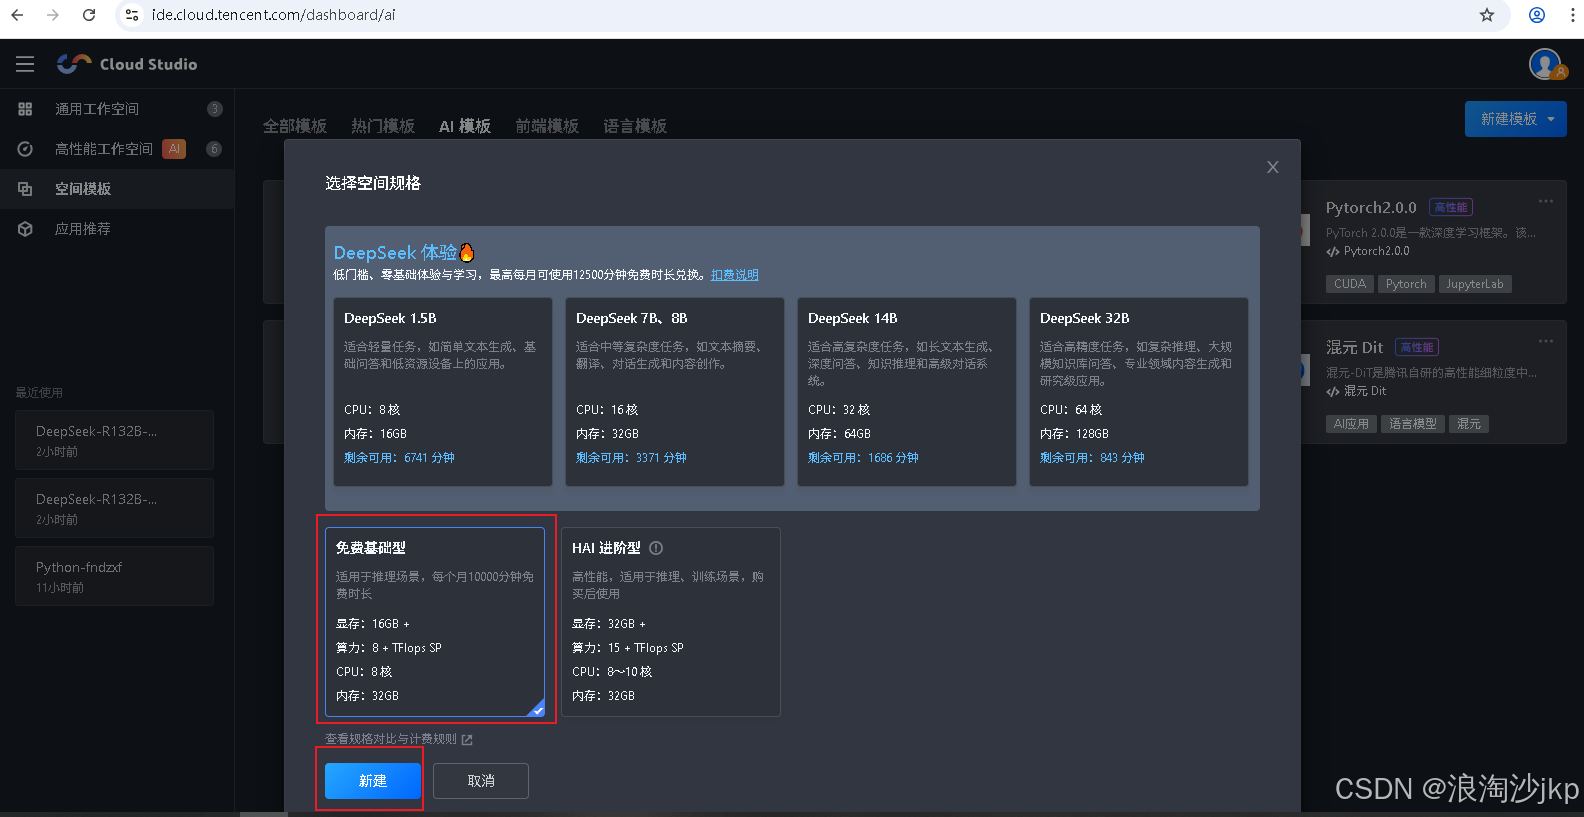Open the second recent DeepSeek-R132B workspace

pyautogui.click(x=115, y=508)
